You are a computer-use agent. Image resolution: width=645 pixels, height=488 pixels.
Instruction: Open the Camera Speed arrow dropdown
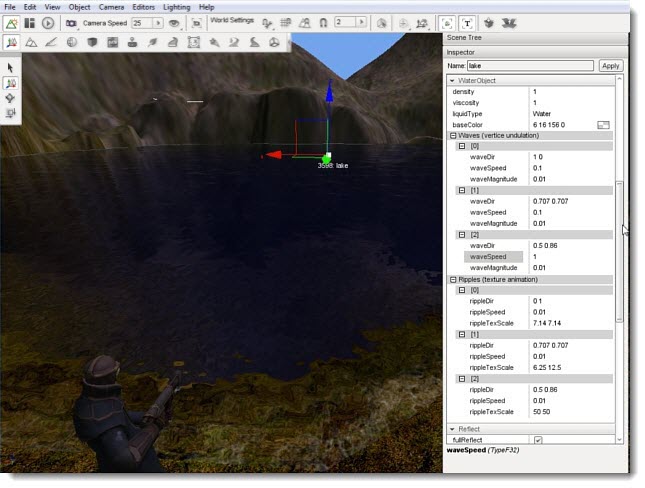(x=158, y=23)
